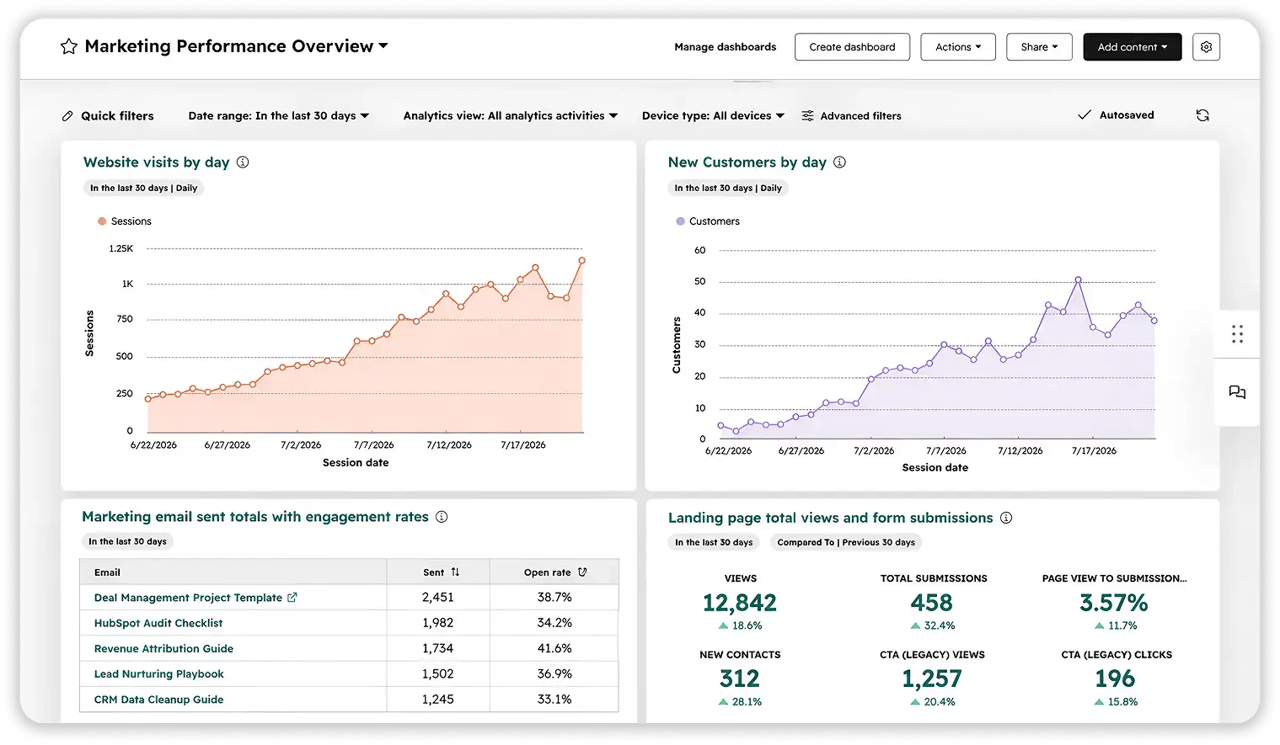The height and width of the screenshot is (745, 1280).
Task: Toggle the Customers legend marker
Action: (x=681, y=221)
